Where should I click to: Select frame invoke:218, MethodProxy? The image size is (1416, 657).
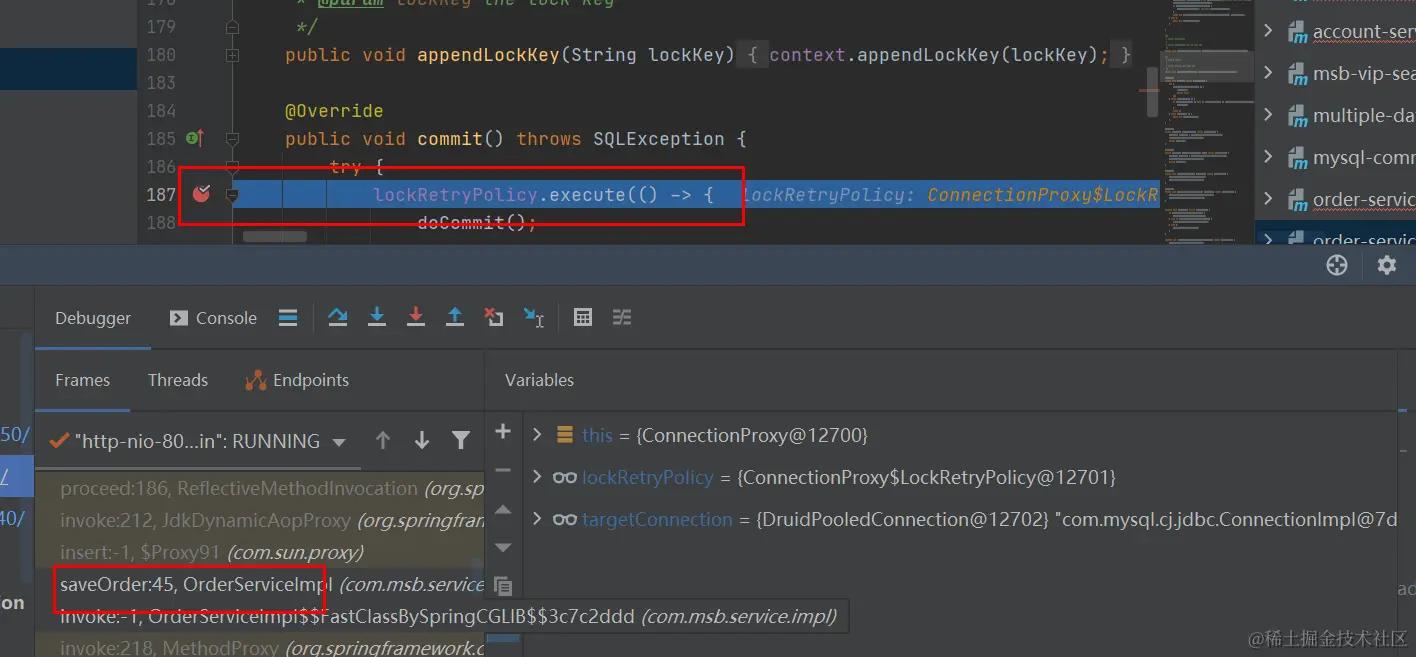(260, 648)
